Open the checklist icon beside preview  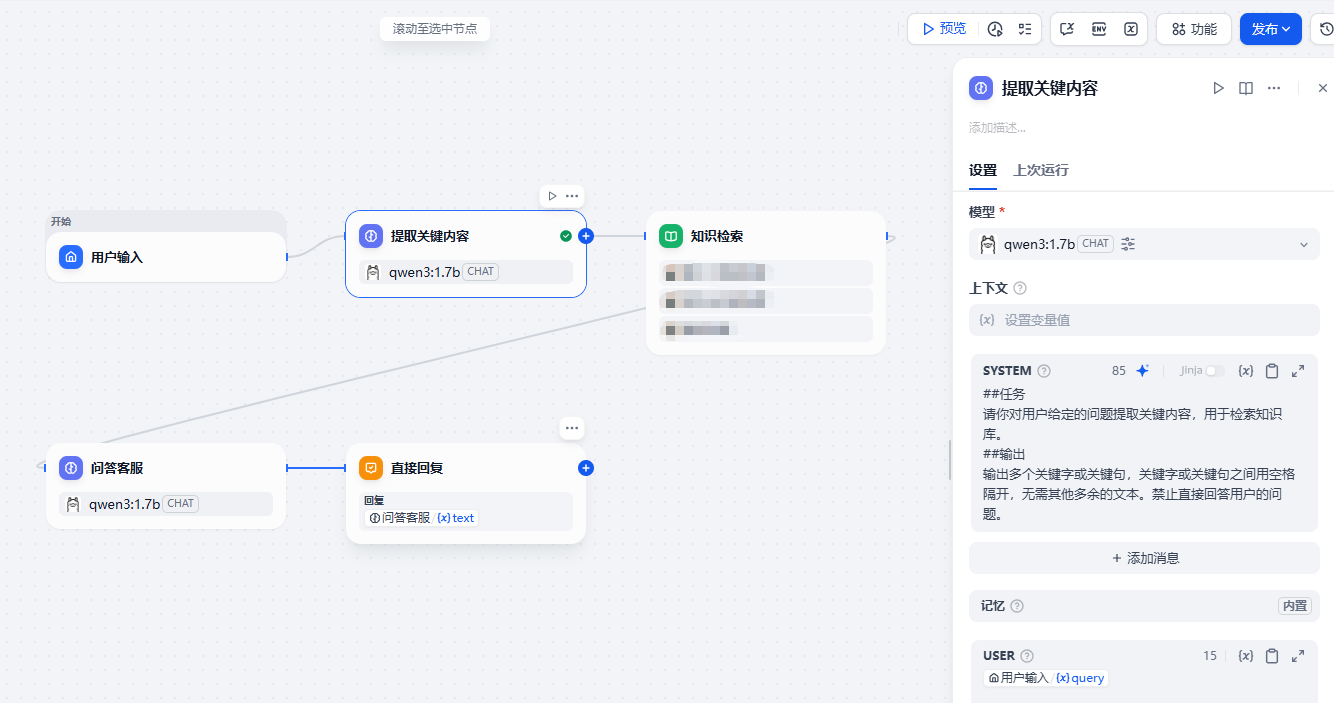click(x=1025, y=29)
